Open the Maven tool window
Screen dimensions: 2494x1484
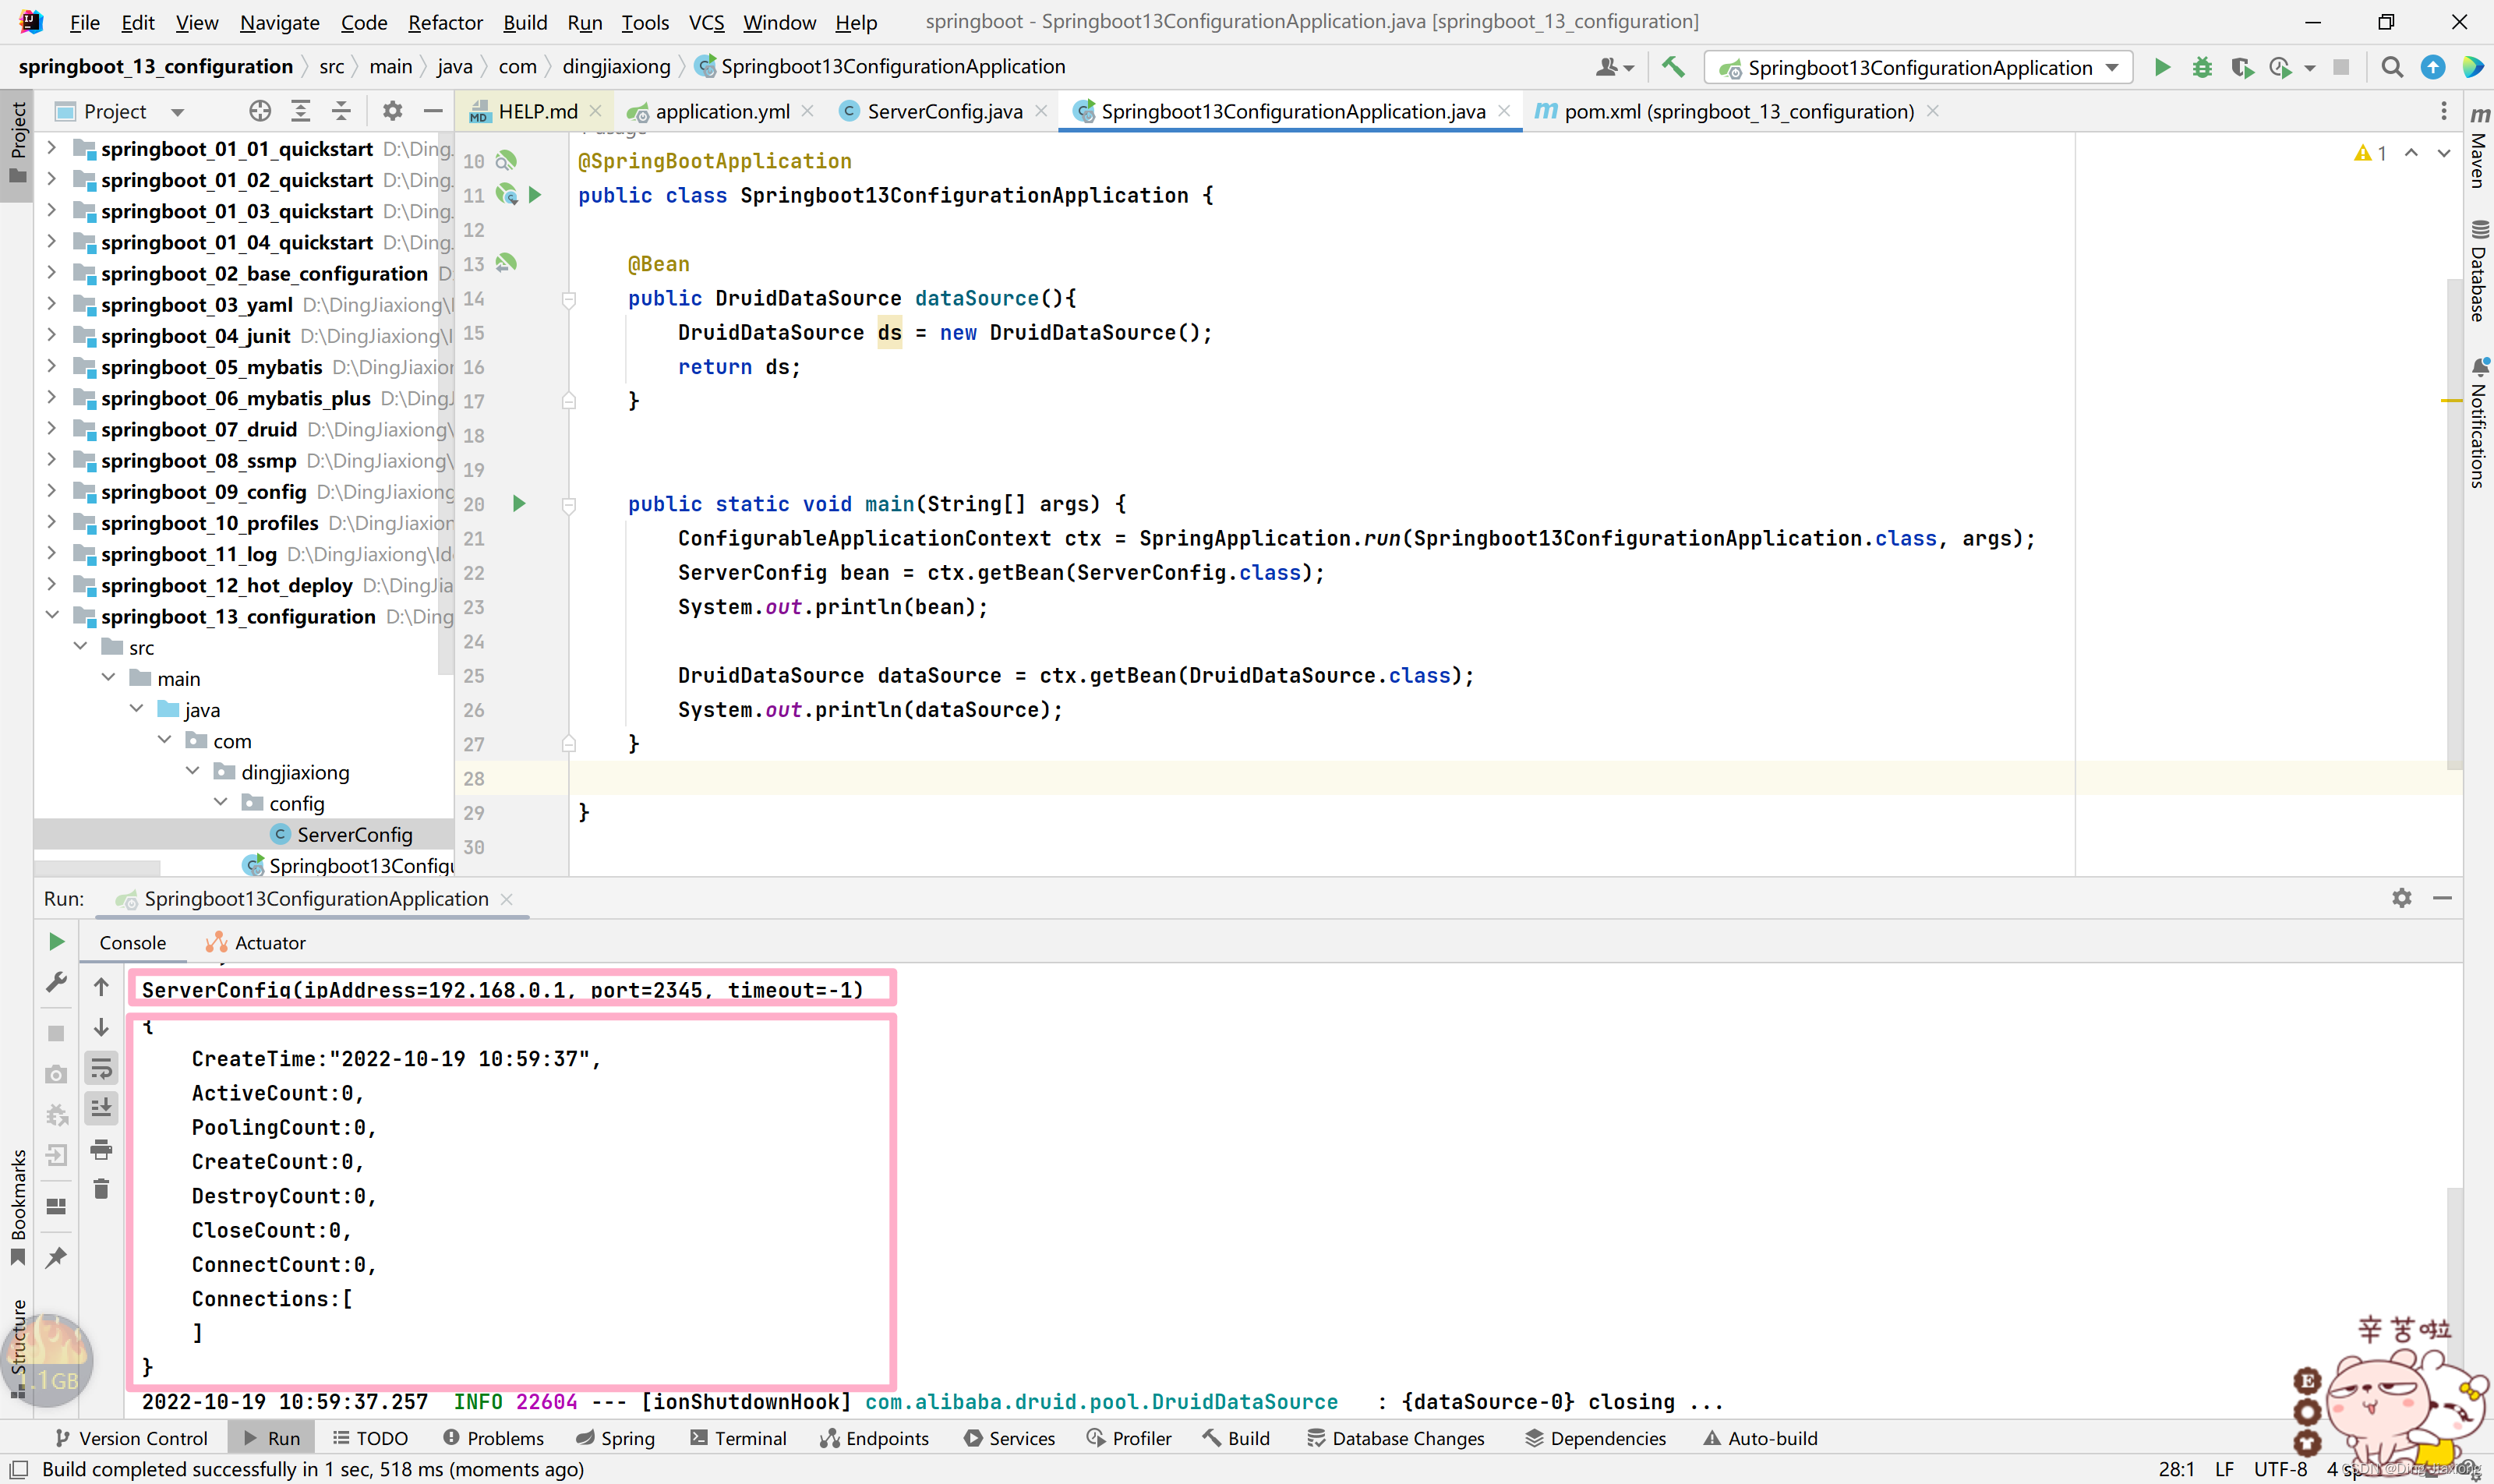click(2480, 147)
